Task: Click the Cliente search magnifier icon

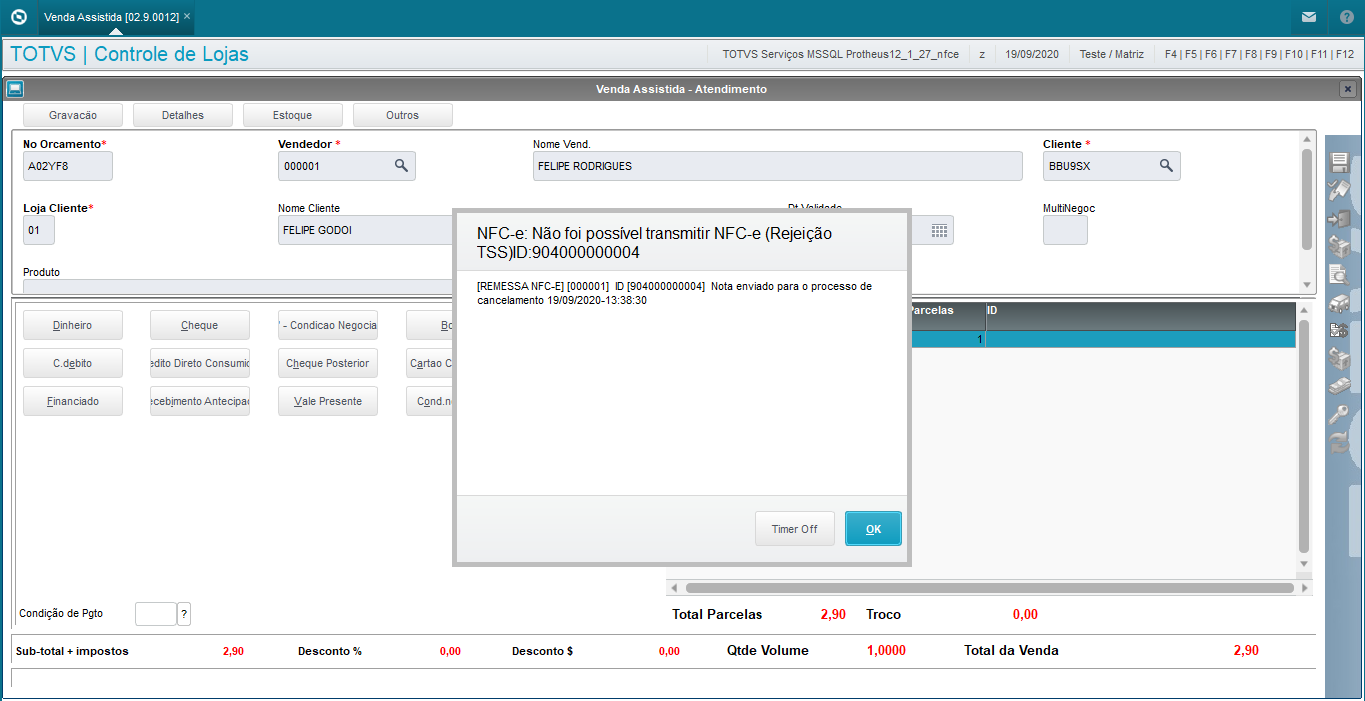Action: pos(1166,166)
